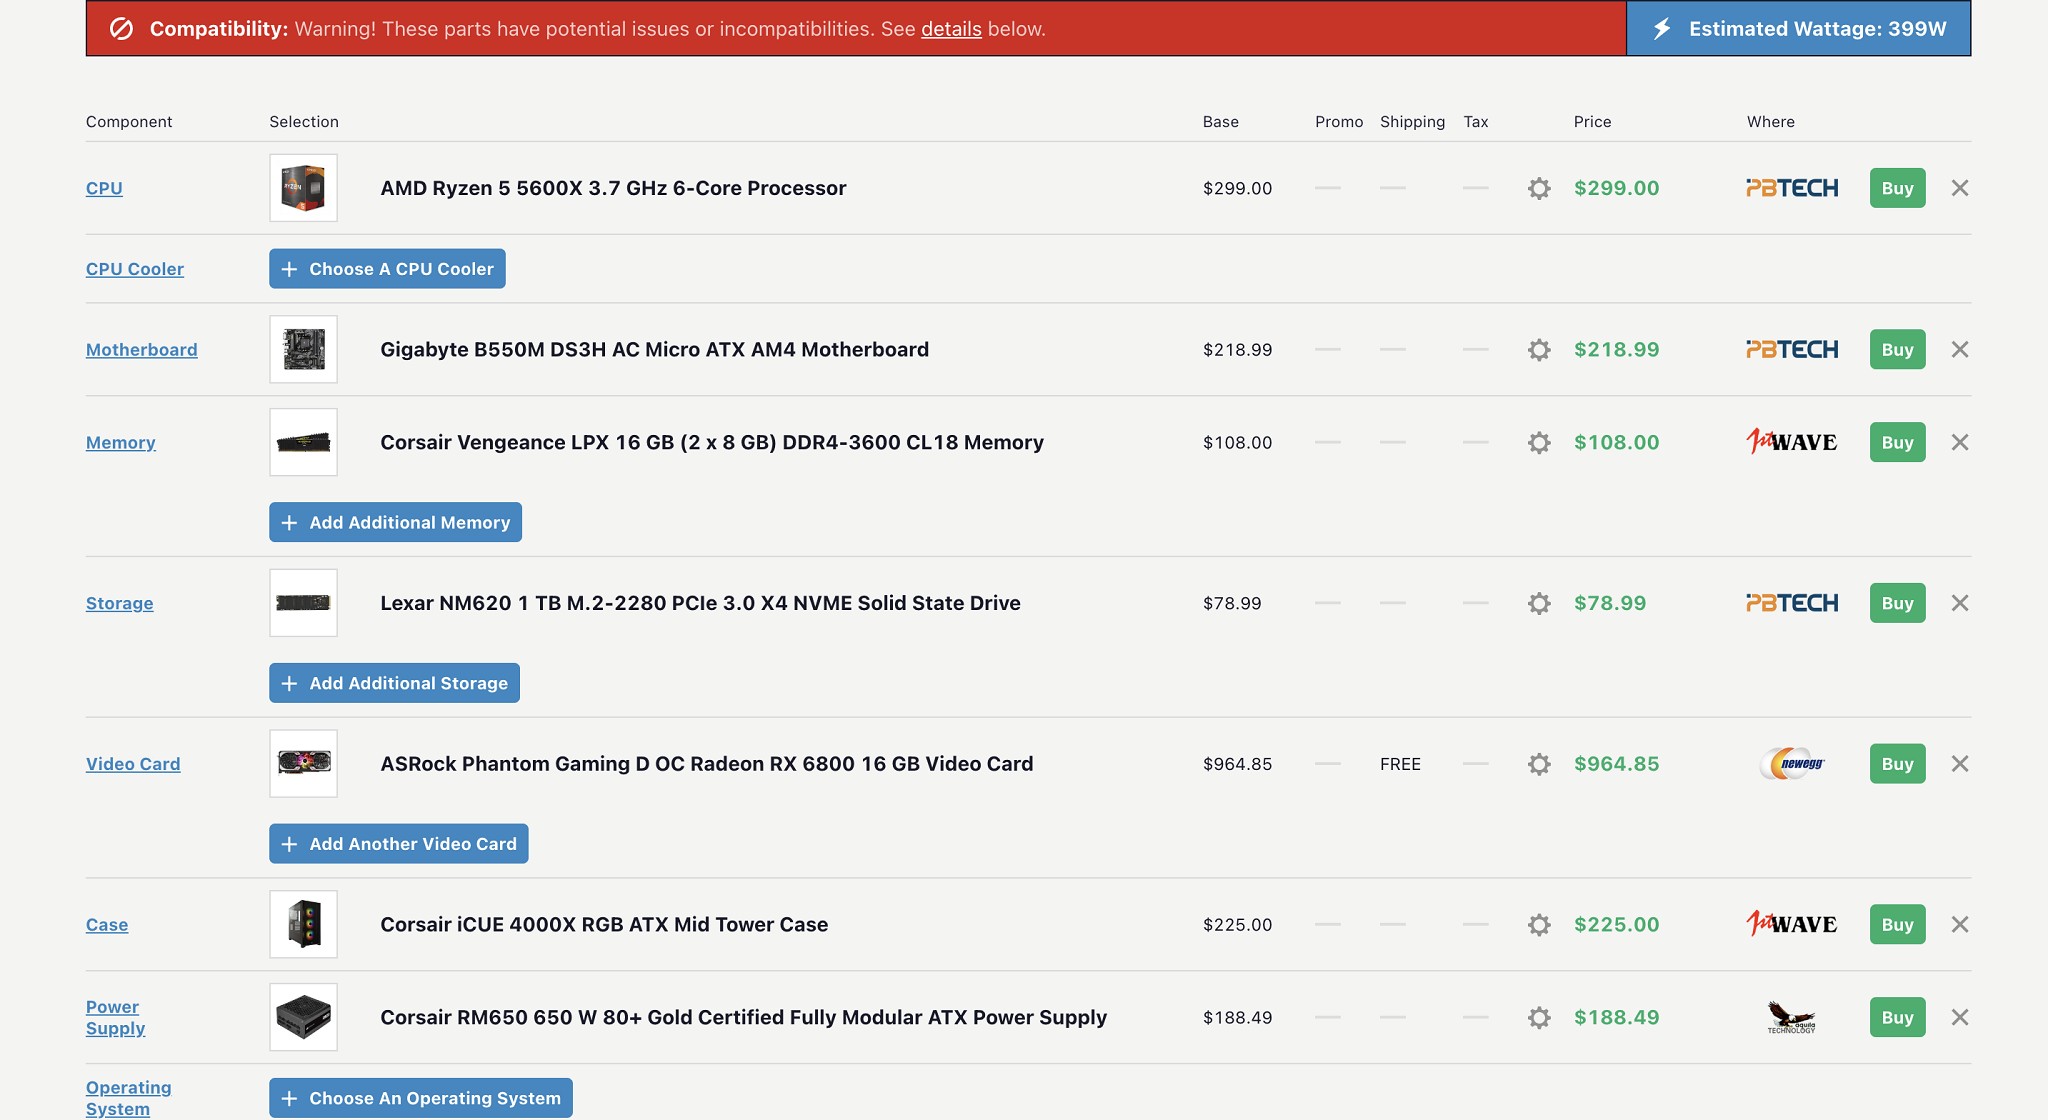Buy the AMD Ryzen 5 5600X processor
Viewport: 2048px width, 1120px height.
(1897, 188)
